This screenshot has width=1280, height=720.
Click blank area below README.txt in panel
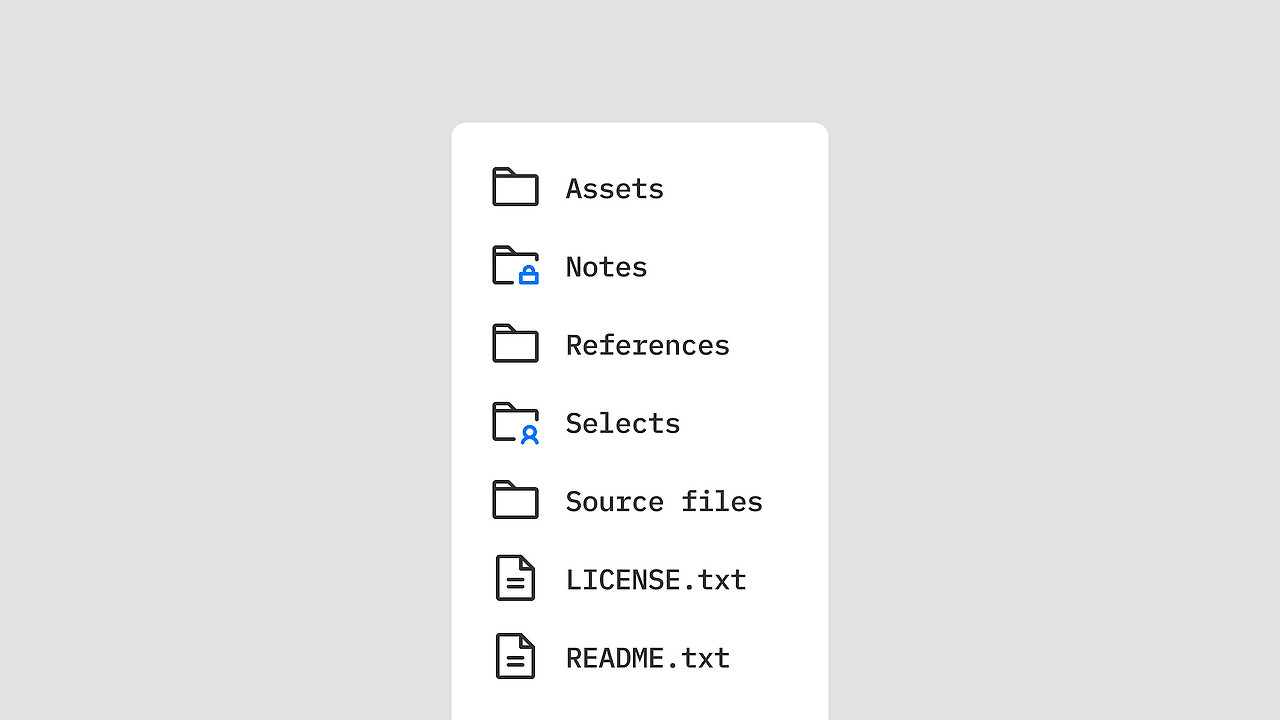(640, 702)
